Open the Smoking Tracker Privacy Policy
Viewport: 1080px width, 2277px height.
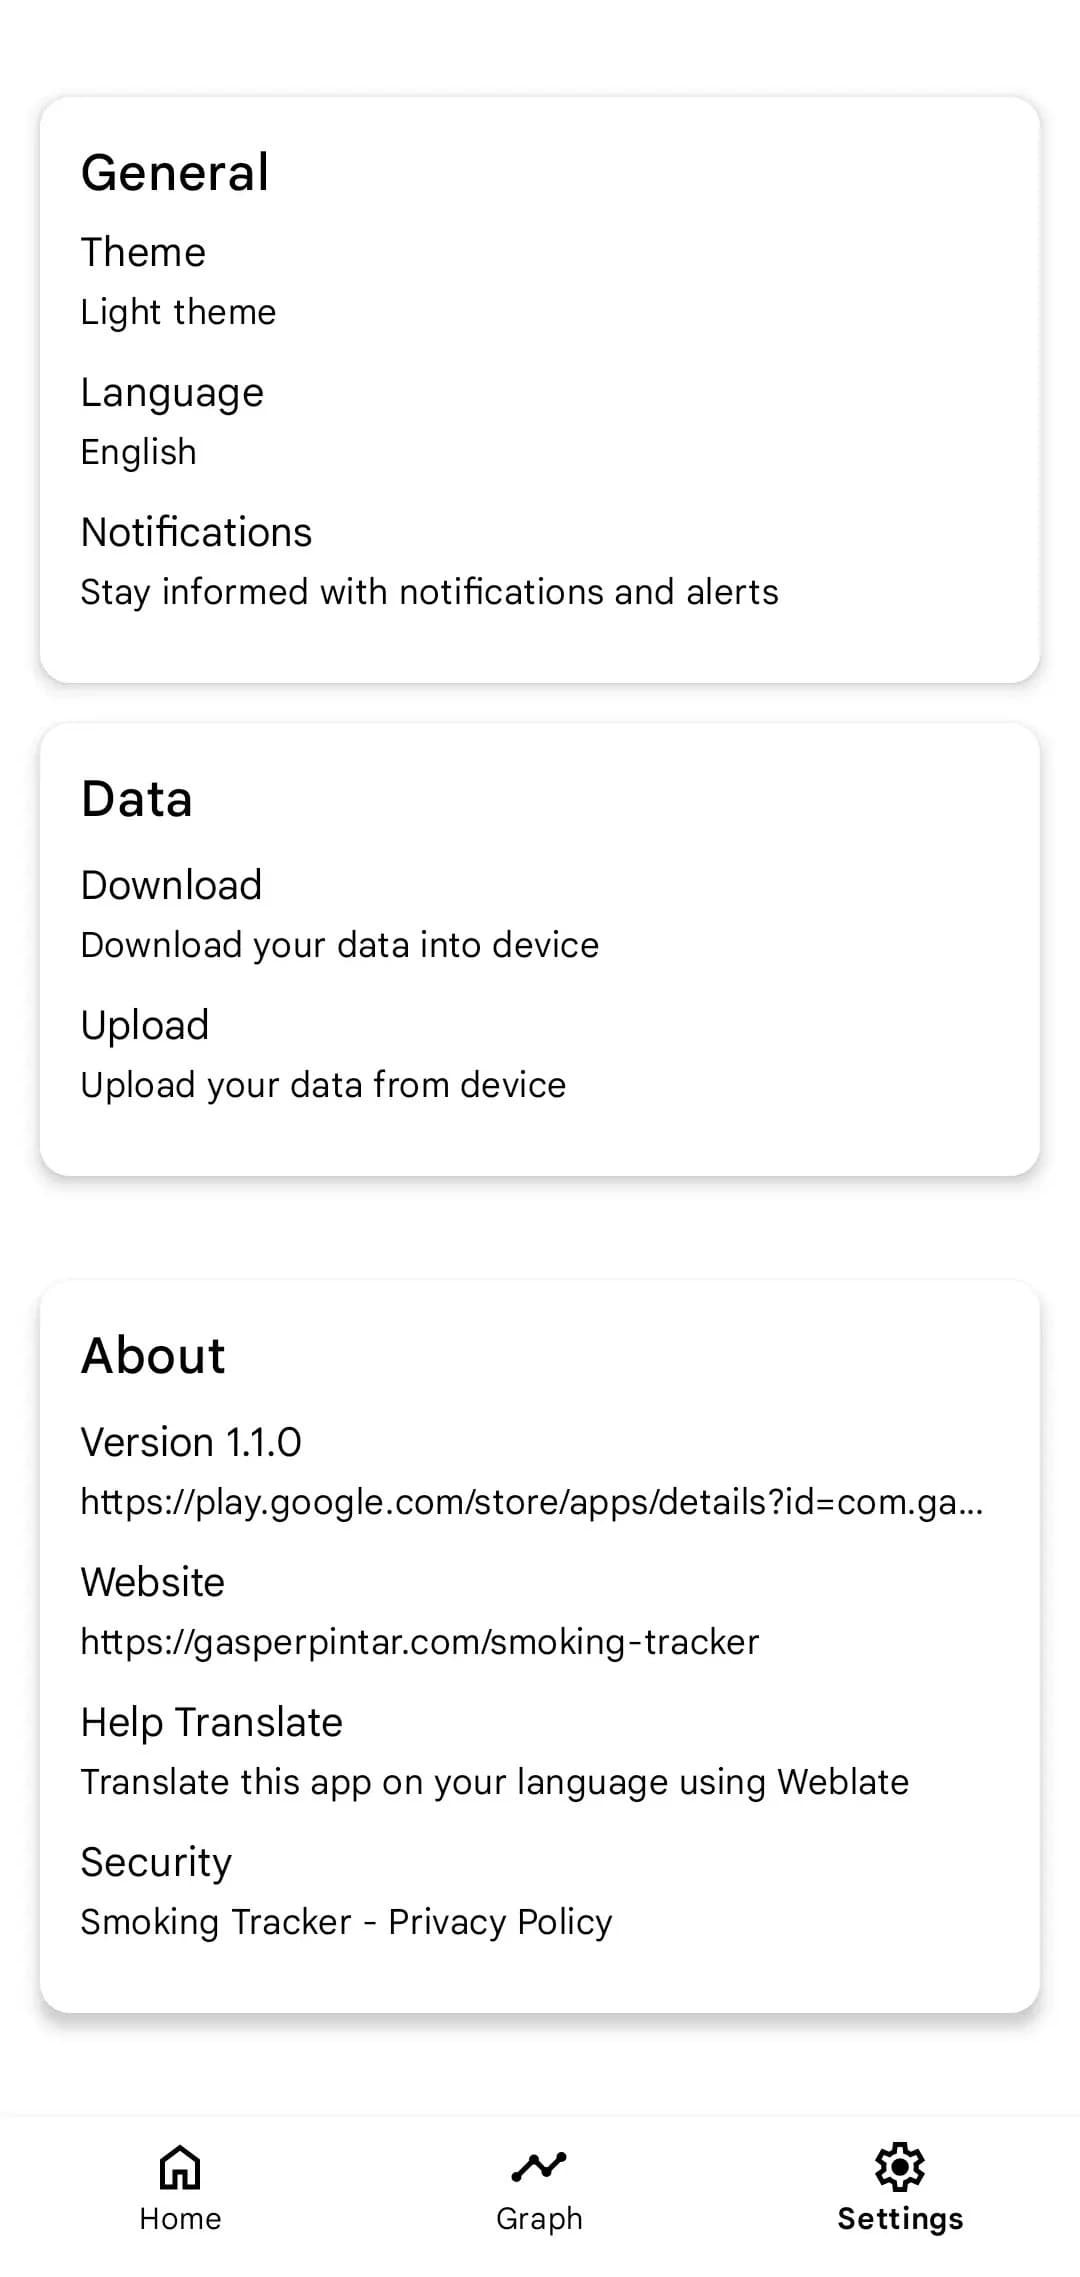346,1921
